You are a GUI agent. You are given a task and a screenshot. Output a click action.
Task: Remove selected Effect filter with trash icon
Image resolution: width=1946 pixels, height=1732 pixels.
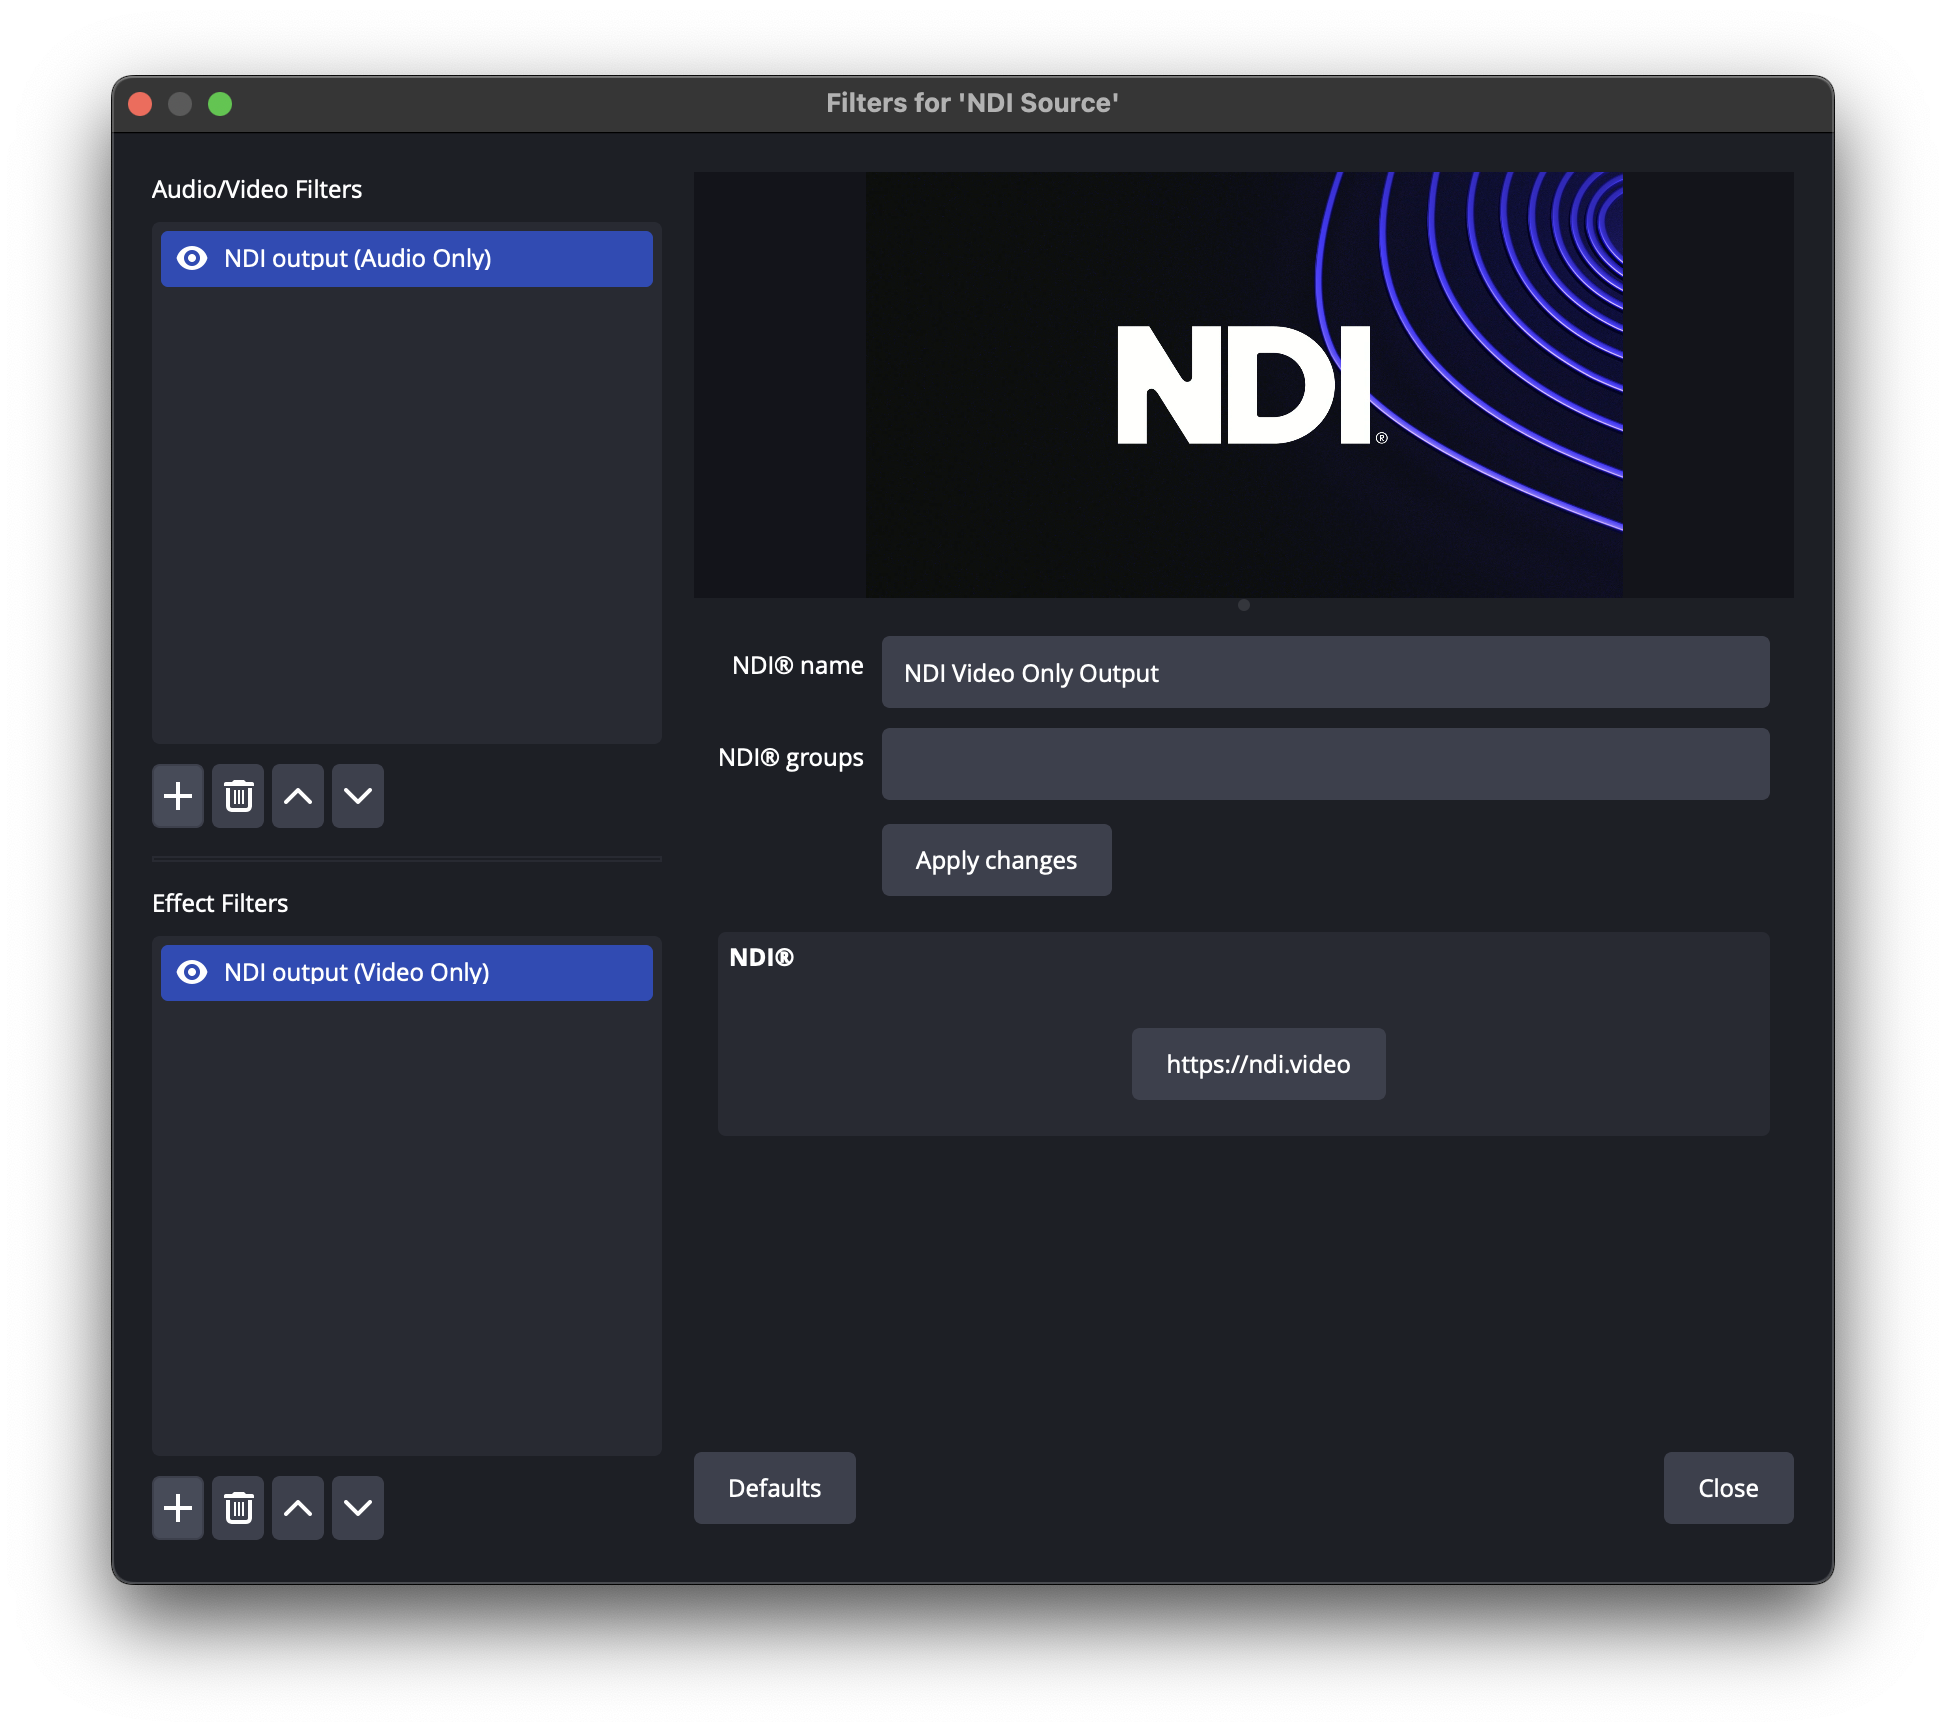click(238, 1508)
